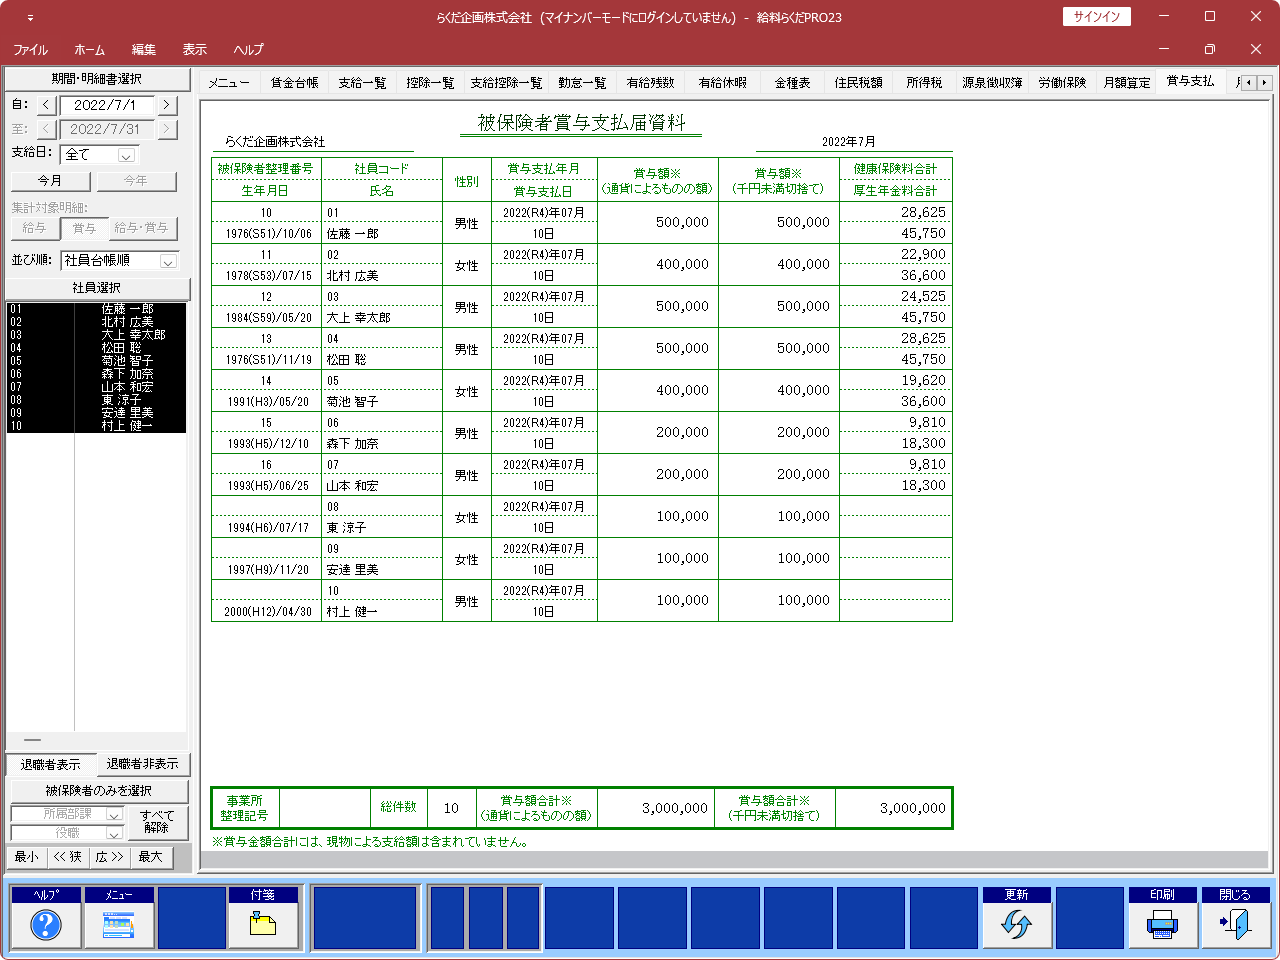Select employee 01 佐藤 一郎 in list
Screen dimensions: 1280x960
pos(96,309)
